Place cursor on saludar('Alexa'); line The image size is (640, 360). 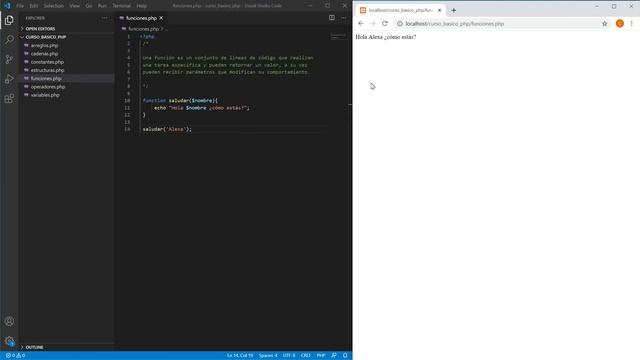tap(167, 129)
